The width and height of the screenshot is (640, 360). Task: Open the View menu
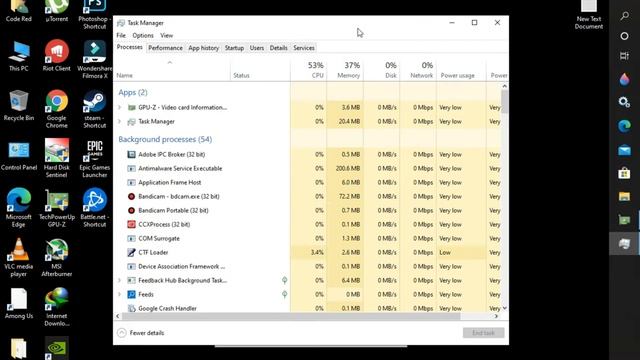click(167, 36)
